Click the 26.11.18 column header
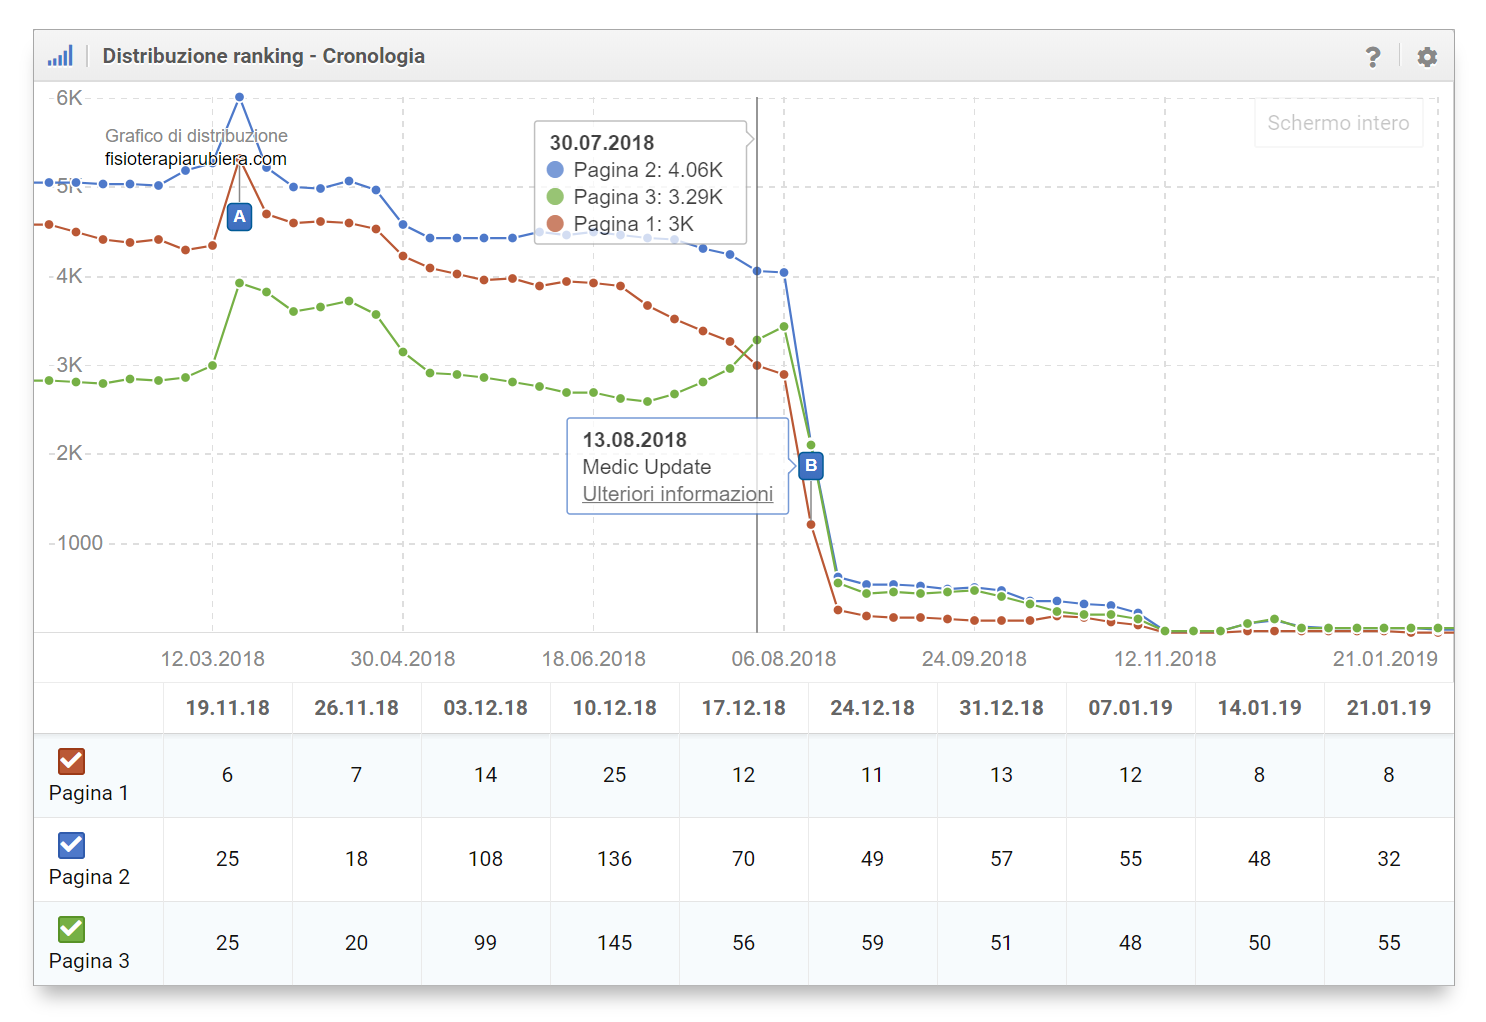Screen dimensions: 1486x1022 357,708
